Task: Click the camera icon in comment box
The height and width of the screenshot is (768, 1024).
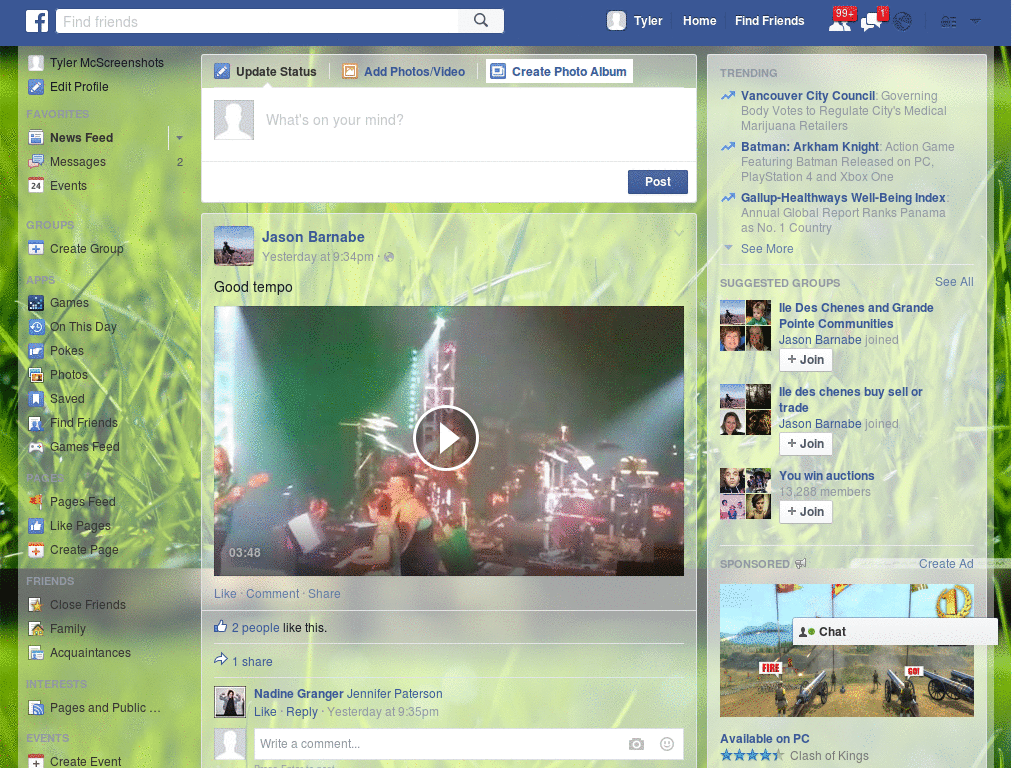Action: 636,744
